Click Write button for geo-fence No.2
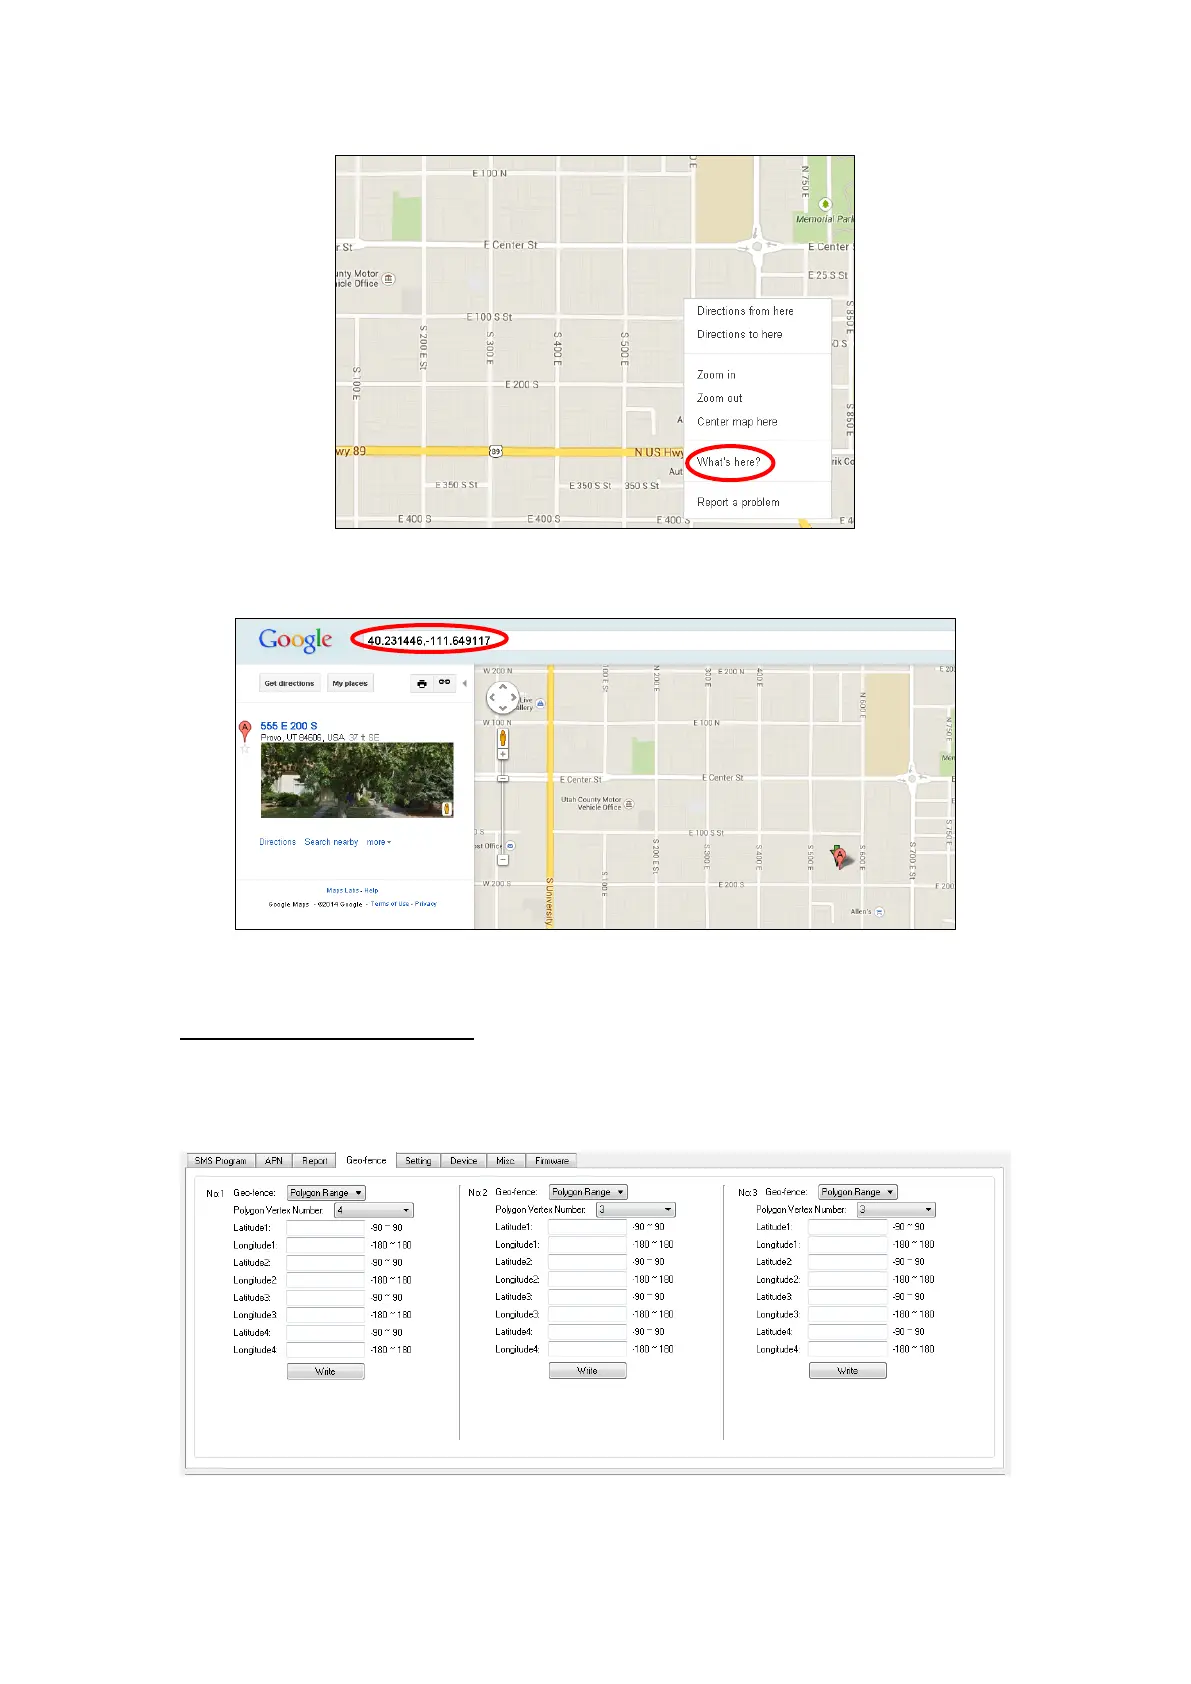 (x=588, y=1371)
